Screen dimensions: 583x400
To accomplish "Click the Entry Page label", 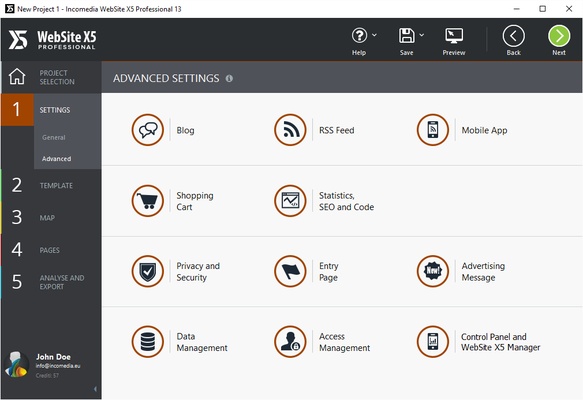I will pos(329,272).
